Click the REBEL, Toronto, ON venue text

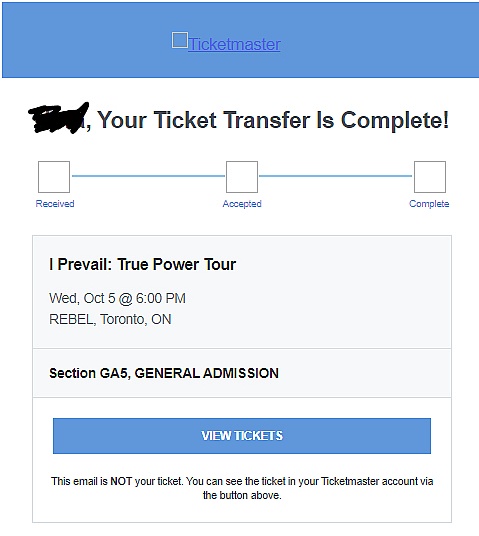[x=110, y=319]
